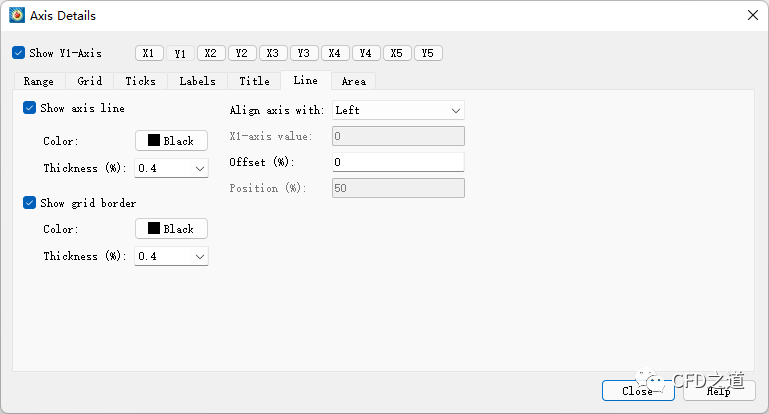Go to the Area tab
769x414 pixels.
[353, 81]
